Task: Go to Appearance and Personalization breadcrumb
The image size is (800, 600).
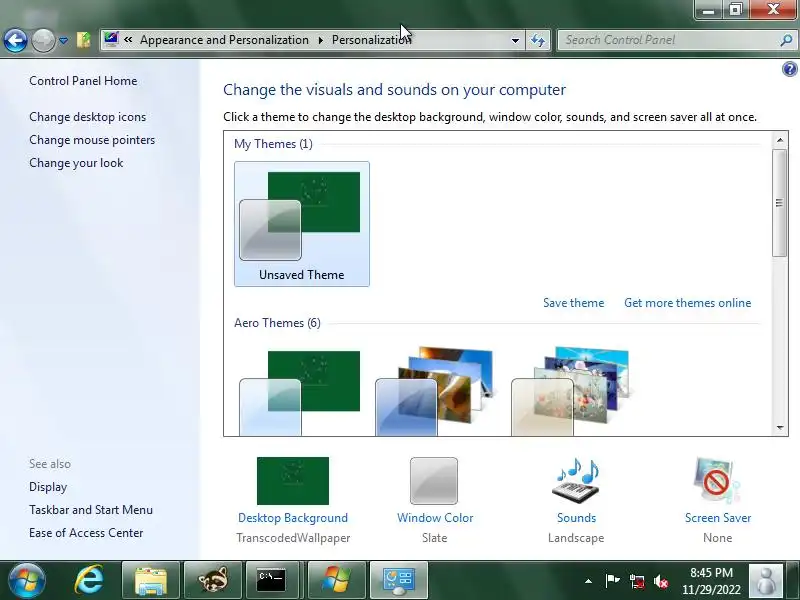Action: click(x=224, y=40)
